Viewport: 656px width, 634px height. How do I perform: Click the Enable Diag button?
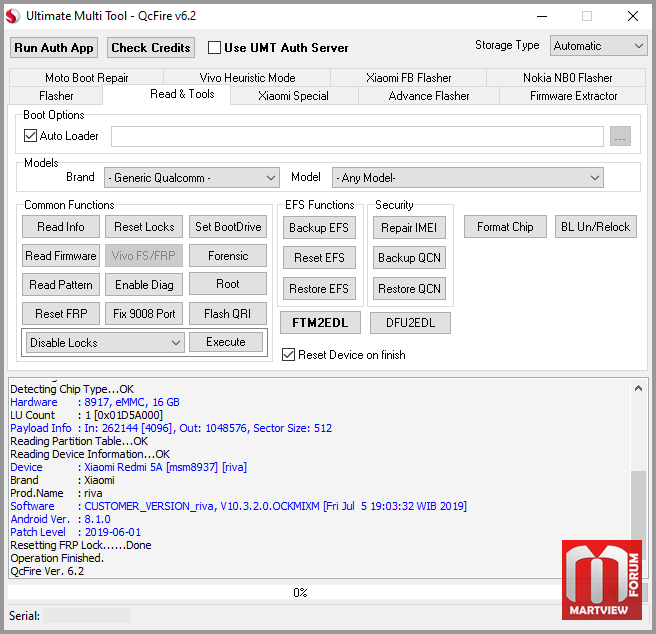144,285
